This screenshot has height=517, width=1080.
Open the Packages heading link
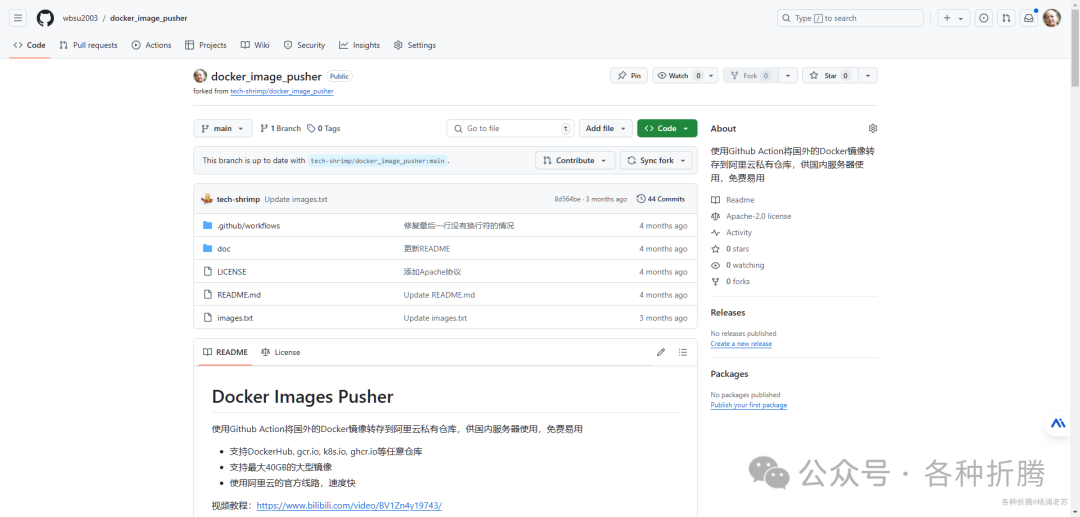point(729,374)
